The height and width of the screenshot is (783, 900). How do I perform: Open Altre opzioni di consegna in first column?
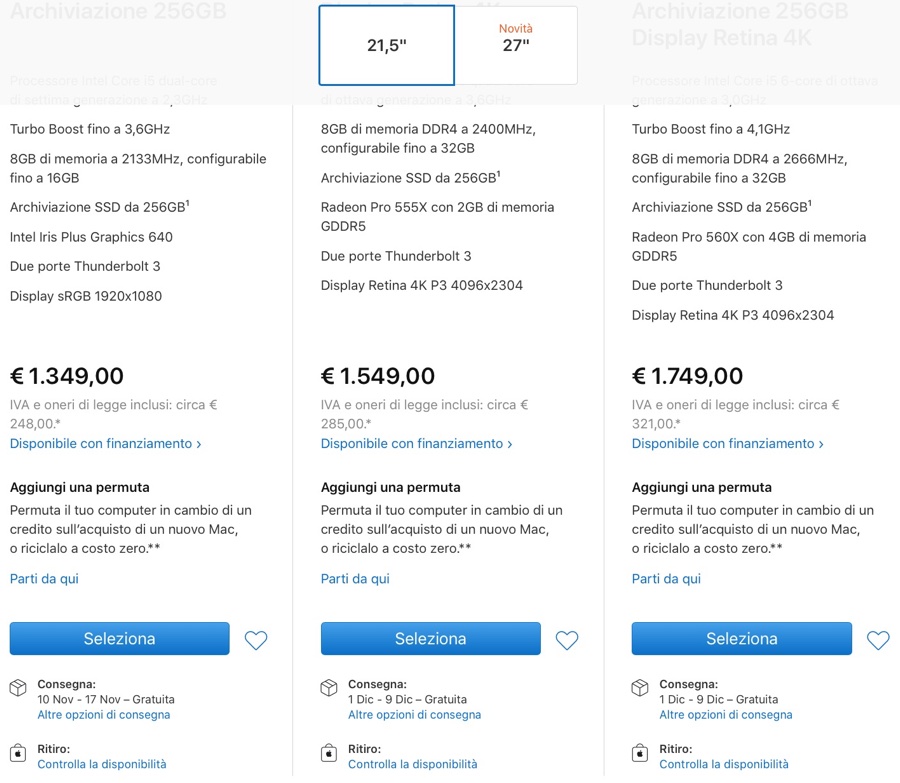pos(104,715)
